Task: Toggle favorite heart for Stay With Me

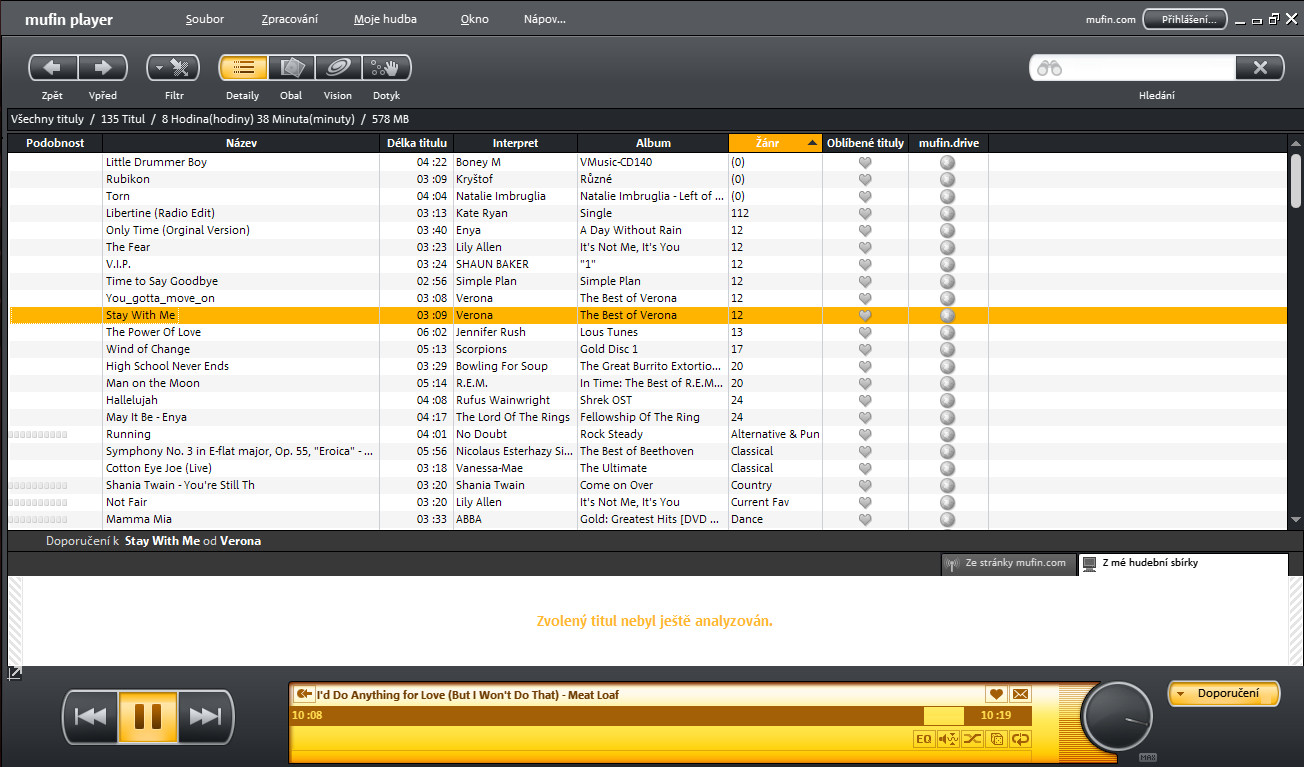Action: [865, 315]
